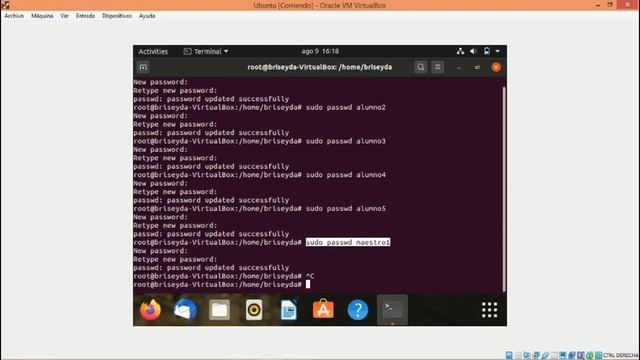Open LibreOffice Writer from the dock

[x=289, y=310]
